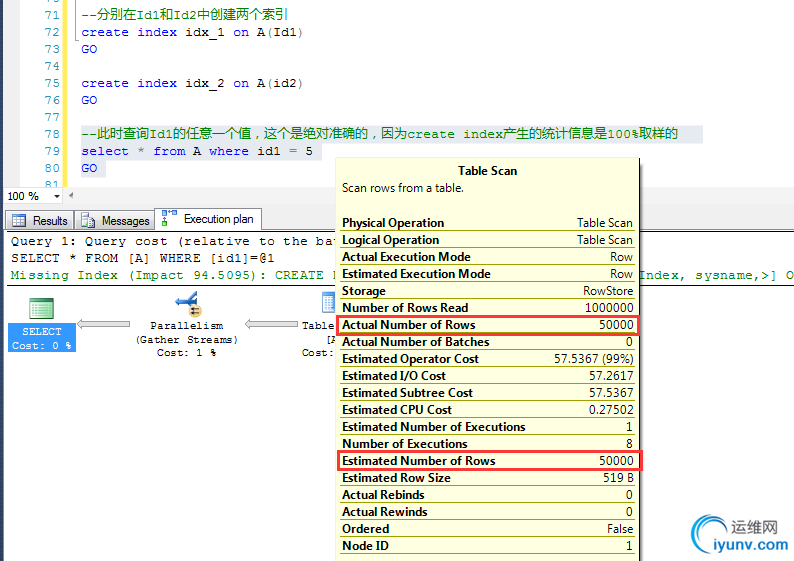Click the Chinese comment on line 78
This screenshot has width=794, height=561.
click(379, 134)
